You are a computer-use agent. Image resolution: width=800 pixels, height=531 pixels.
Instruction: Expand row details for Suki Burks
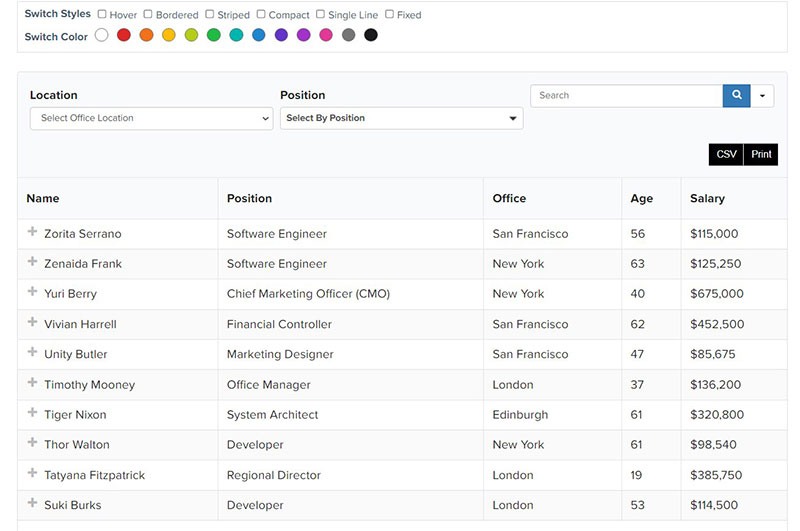point(32,503)
